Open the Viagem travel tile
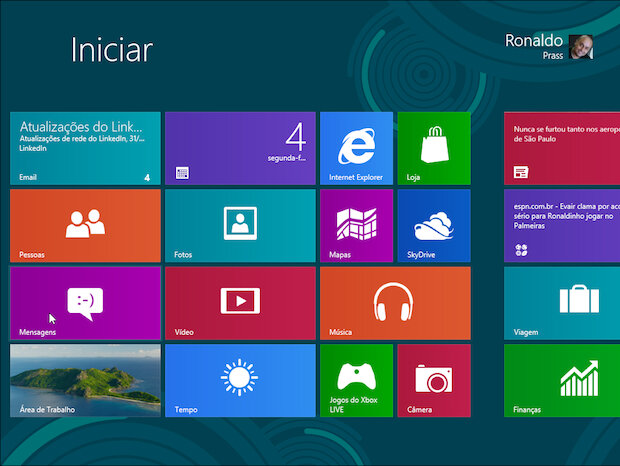 pyautogui.click(x=562, y=303)
